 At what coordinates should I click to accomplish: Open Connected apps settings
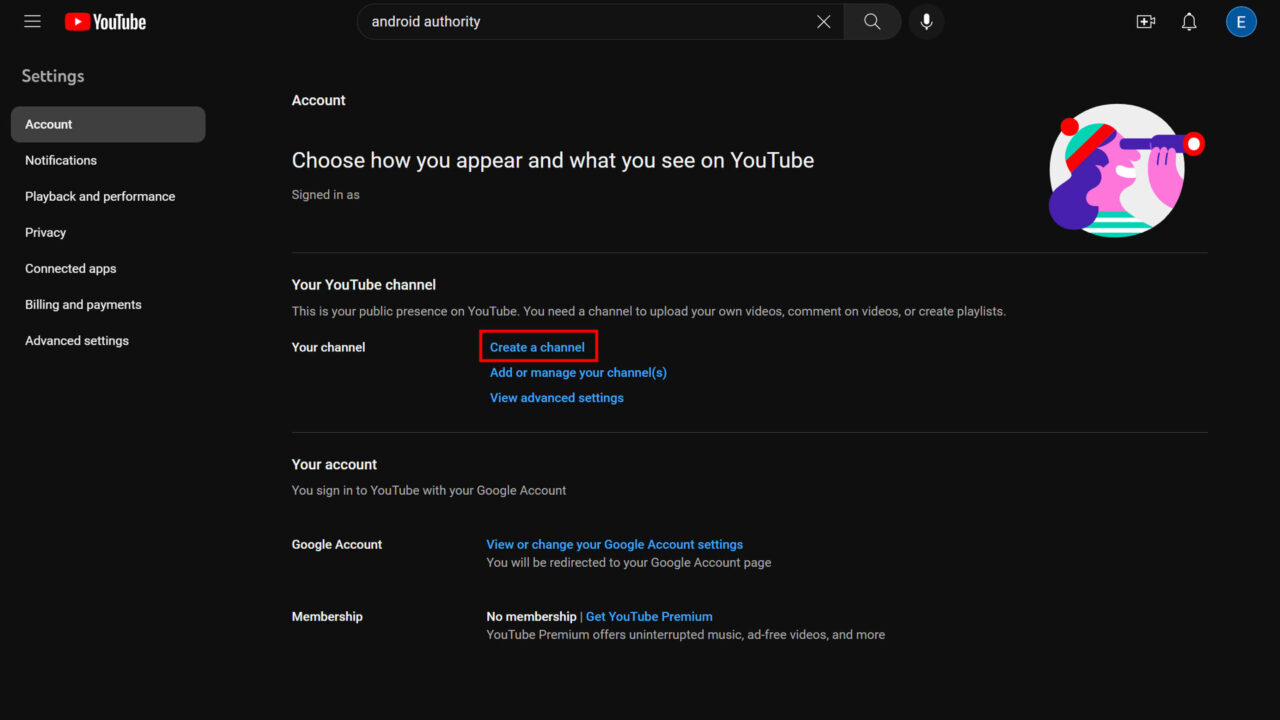click(71, 268)
